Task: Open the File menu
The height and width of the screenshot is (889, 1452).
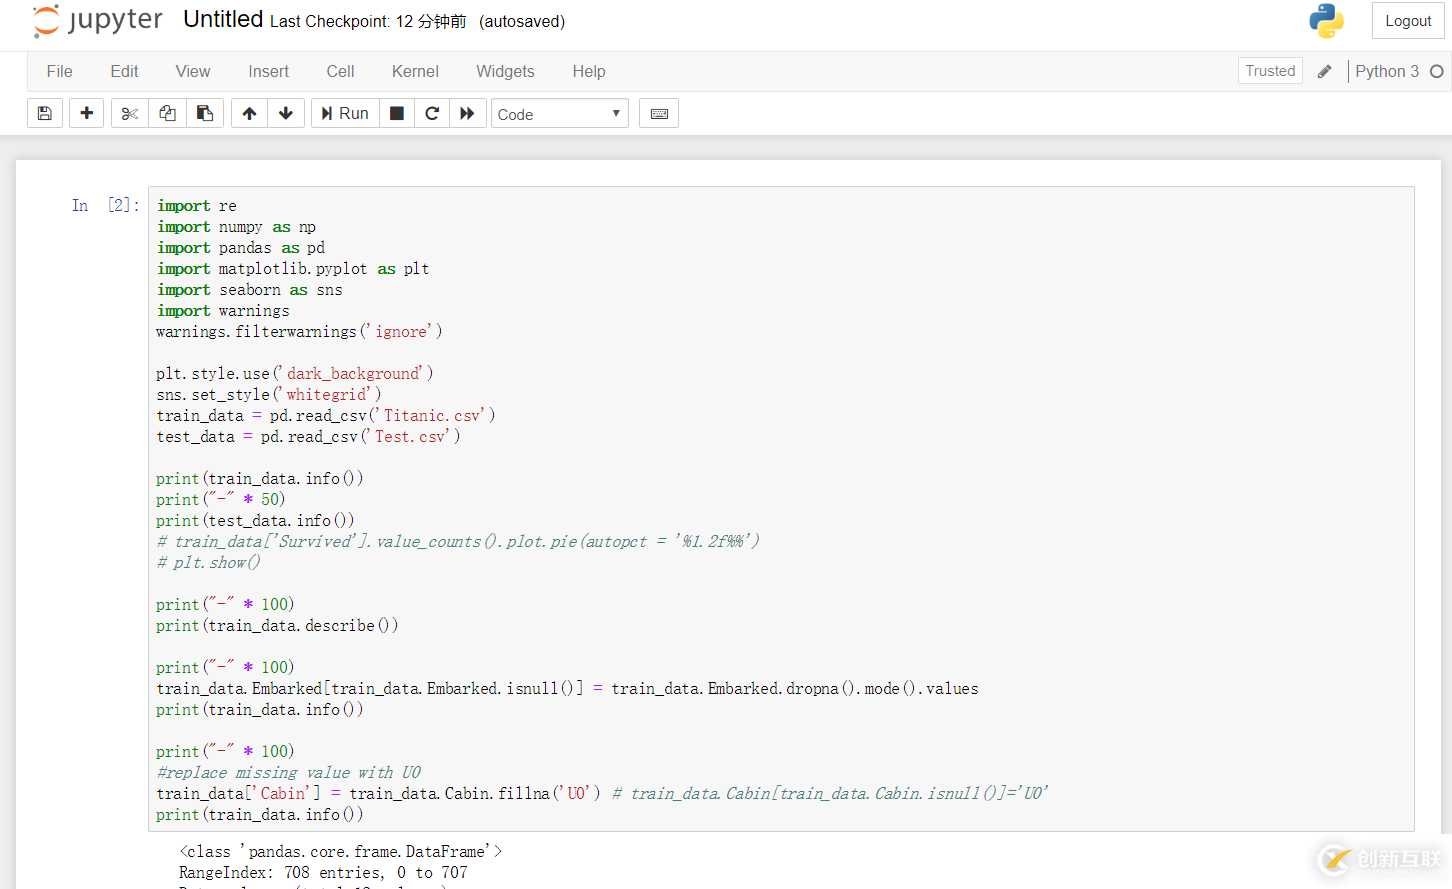Action: tap(60, 72)
